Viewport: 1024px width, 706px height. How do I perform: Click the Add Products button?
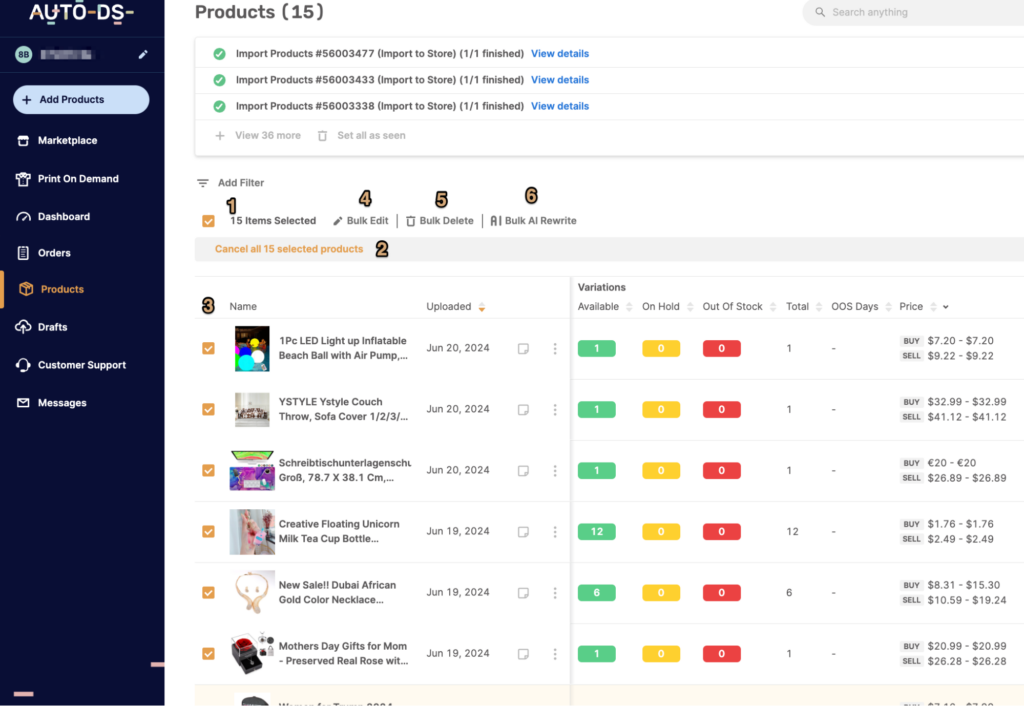(x=81, y=99)
